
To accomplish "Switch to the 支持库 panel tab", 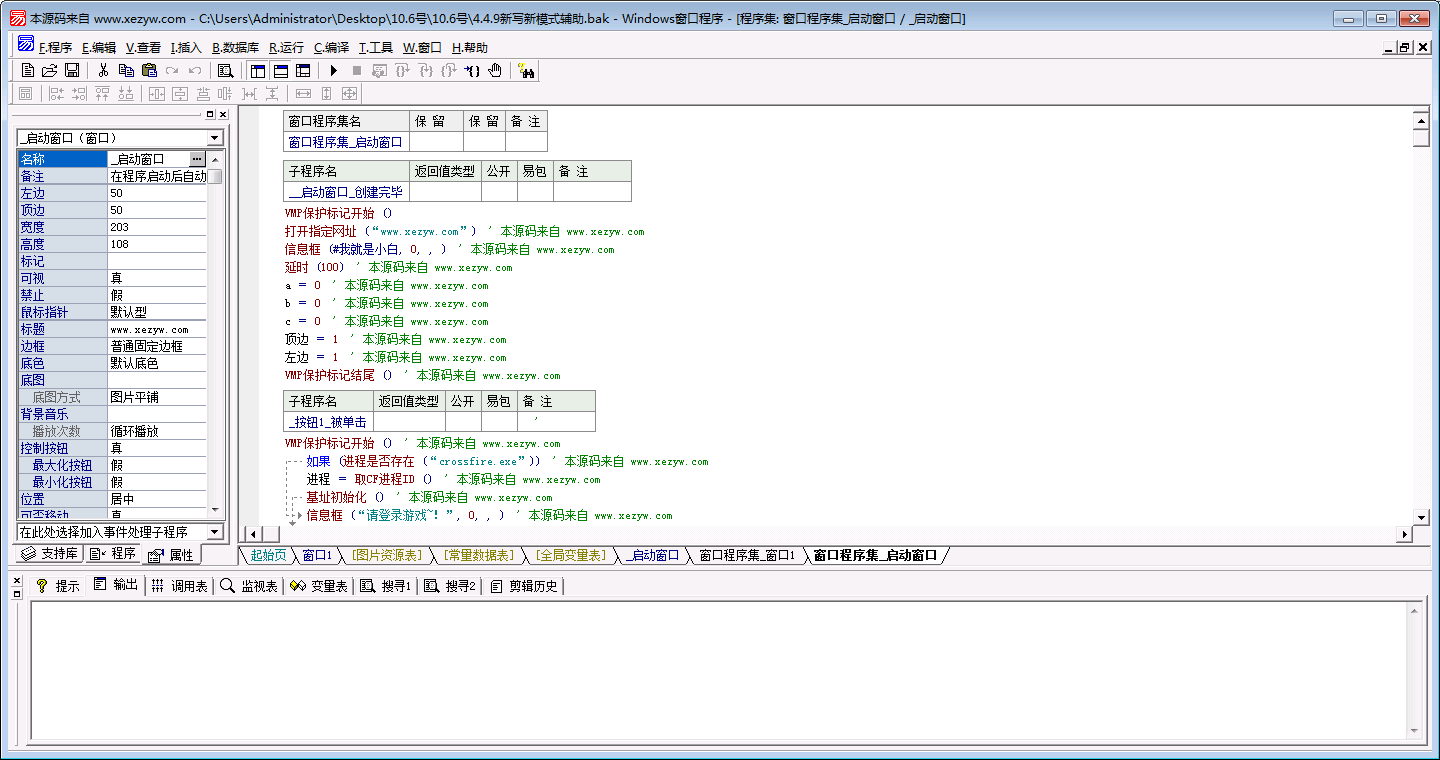I will click(50, 554).
